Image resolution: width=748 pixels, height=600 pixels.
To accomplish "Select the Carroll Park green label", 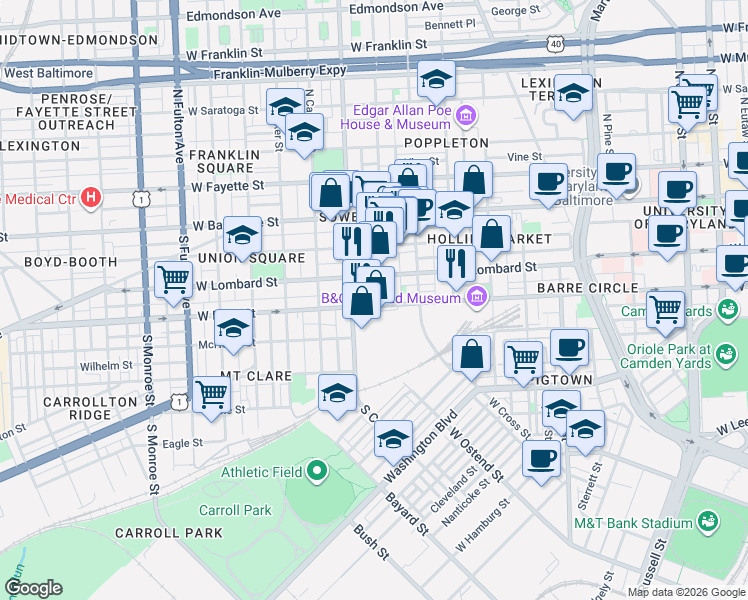I will tap(235, 510).
